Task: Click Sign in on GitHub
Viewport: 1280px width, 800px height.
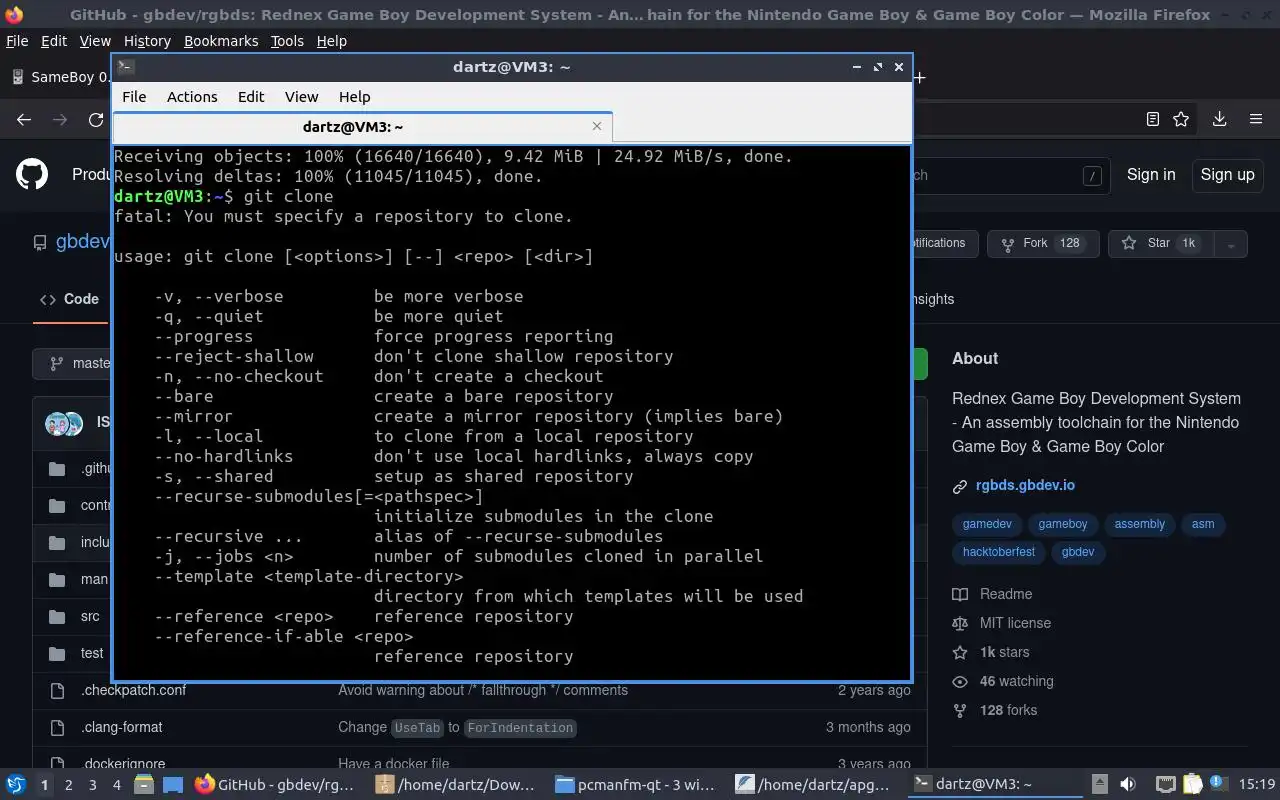Action: [1151, 174]
